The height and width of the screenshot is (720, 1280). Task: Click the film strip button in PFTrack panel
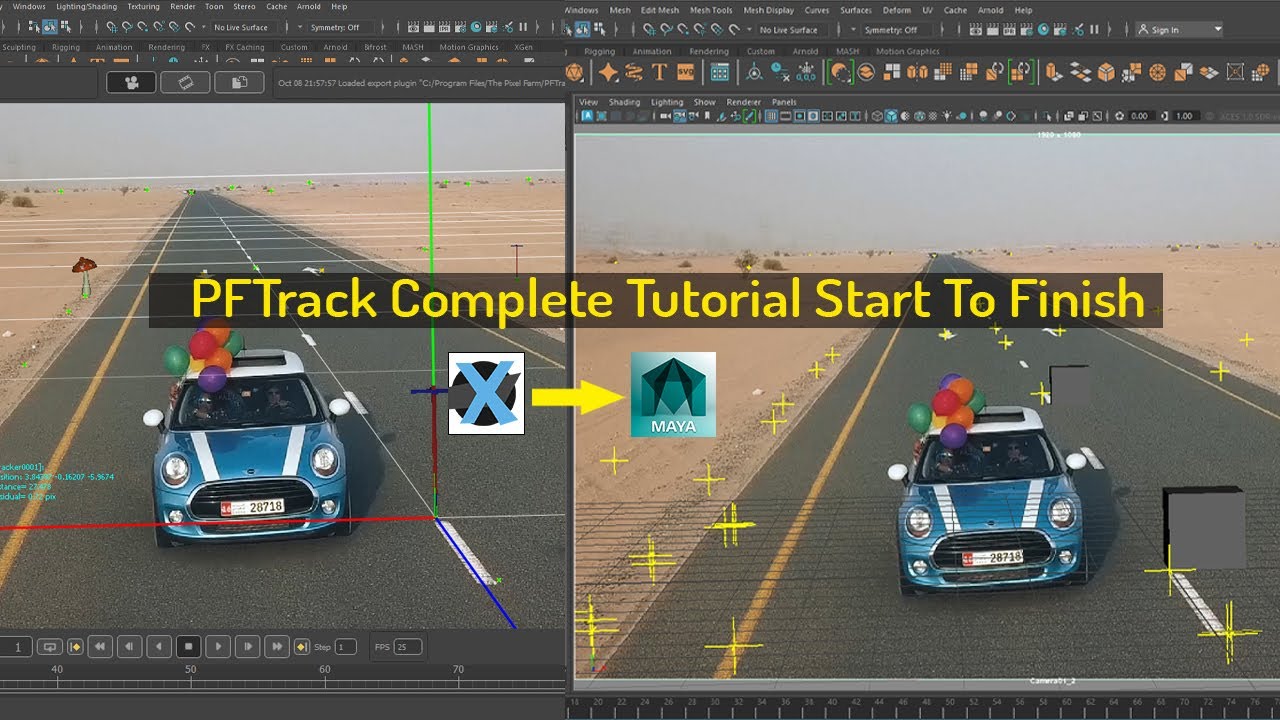point(186,83)
